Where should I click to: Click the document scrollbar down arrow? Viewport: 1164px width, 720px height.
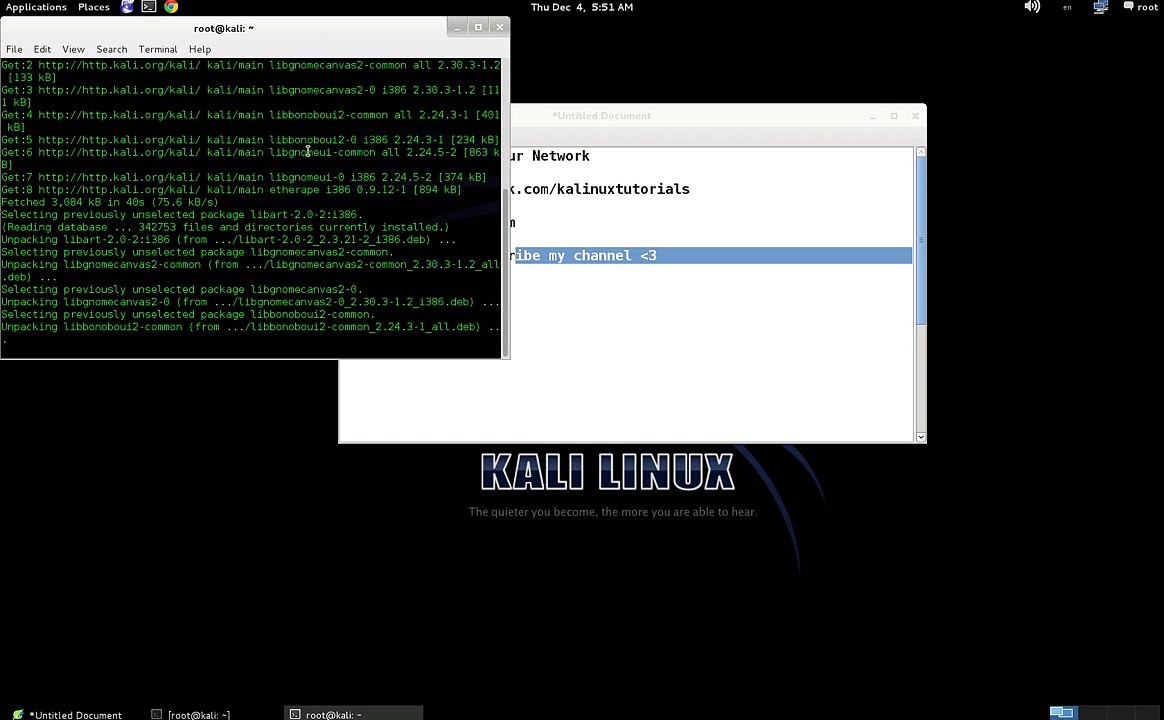coord(921,437)
